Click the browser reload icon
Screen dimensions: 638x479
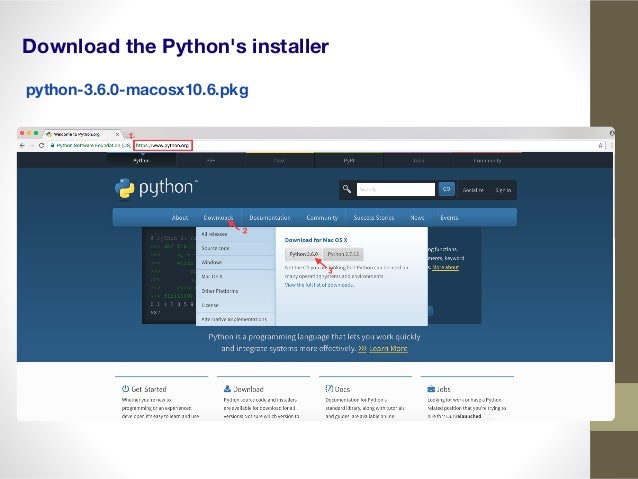41,145
